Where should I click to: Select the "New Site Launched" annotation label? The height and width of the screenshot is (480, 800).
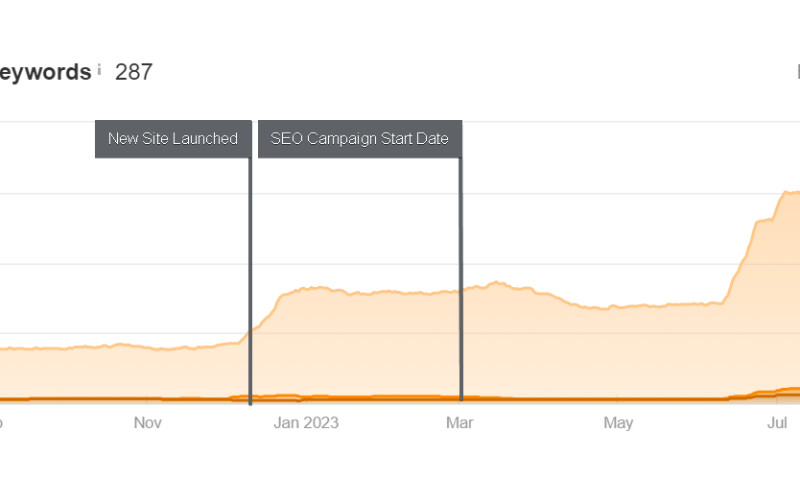pos(172,139)
